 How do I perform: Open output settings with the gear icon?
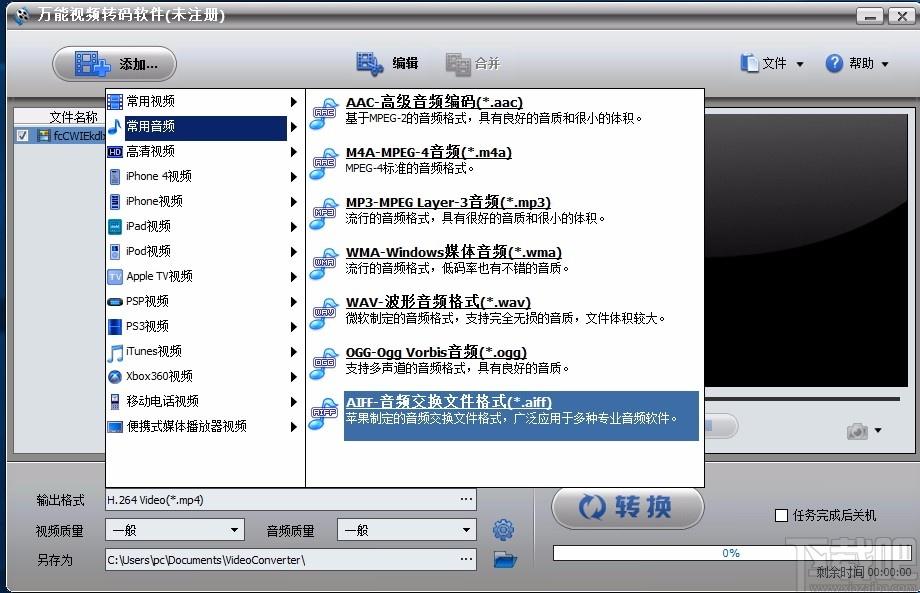click(x=504, y=530)
